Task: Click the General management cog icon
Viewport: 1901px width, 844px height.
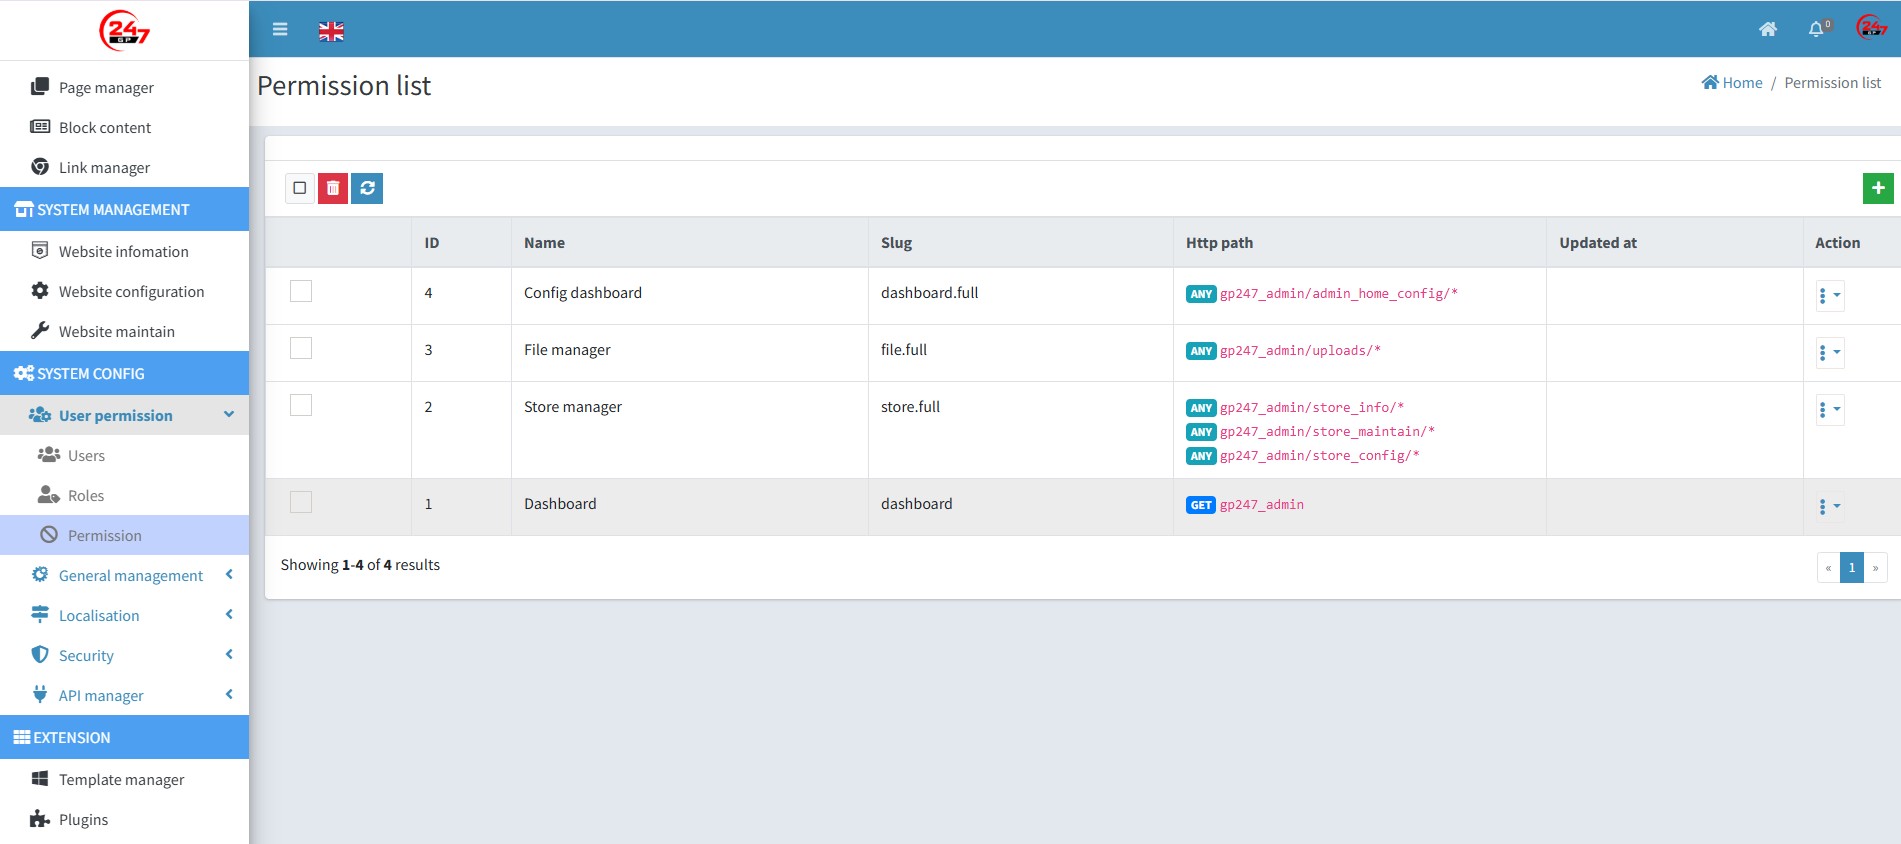Action: tap(40, 574)
